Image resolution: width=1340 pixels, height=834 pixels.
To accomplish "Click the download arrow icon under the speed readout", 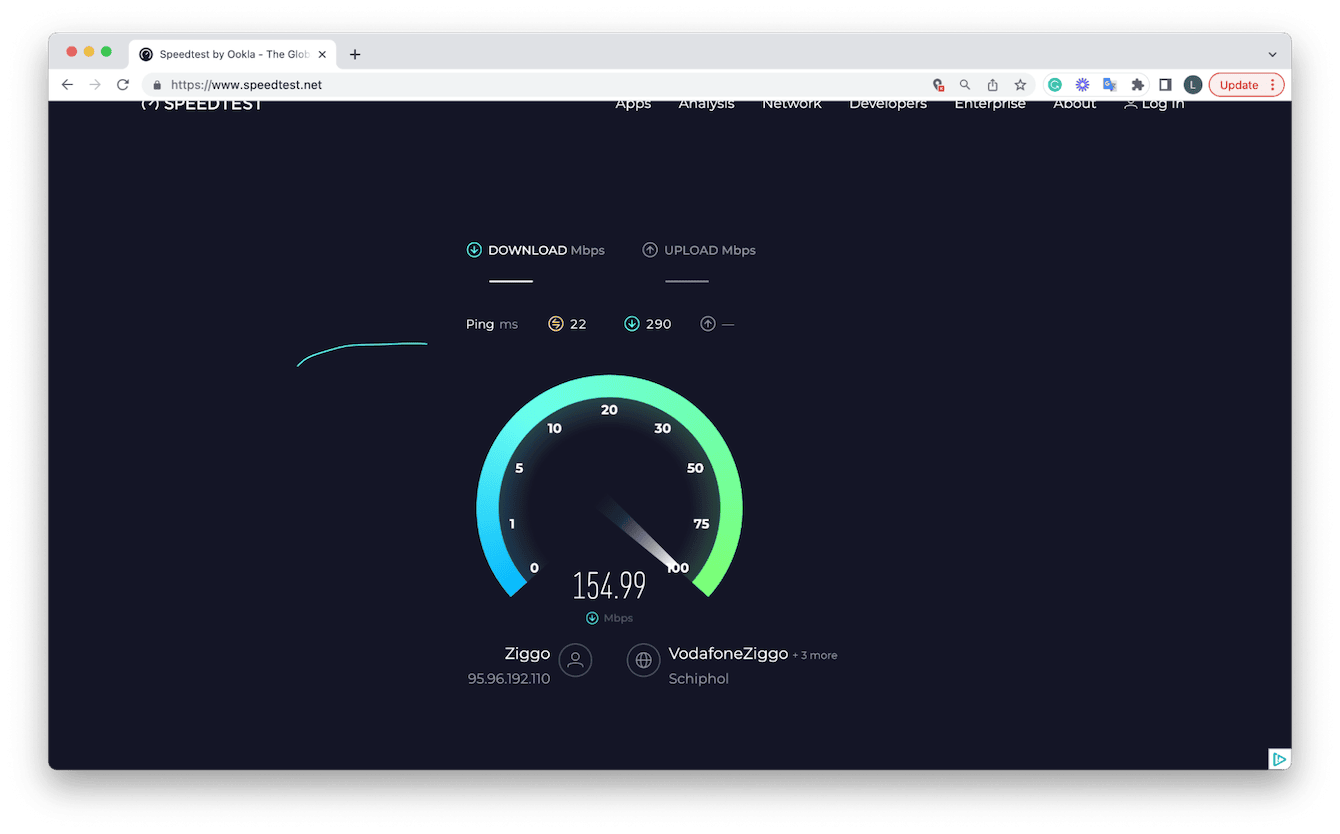I will (593, 618).
